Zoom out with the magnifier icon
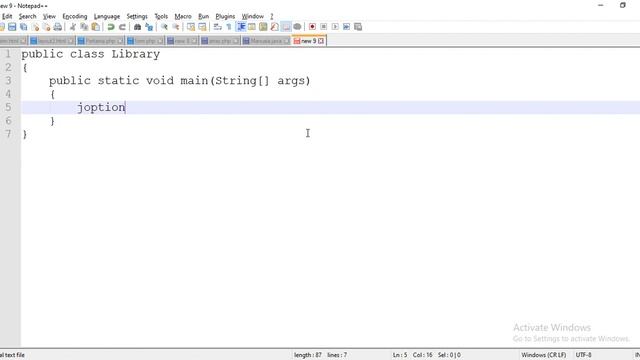Viewport: 640px width, 360px height. tap(176, 27)
